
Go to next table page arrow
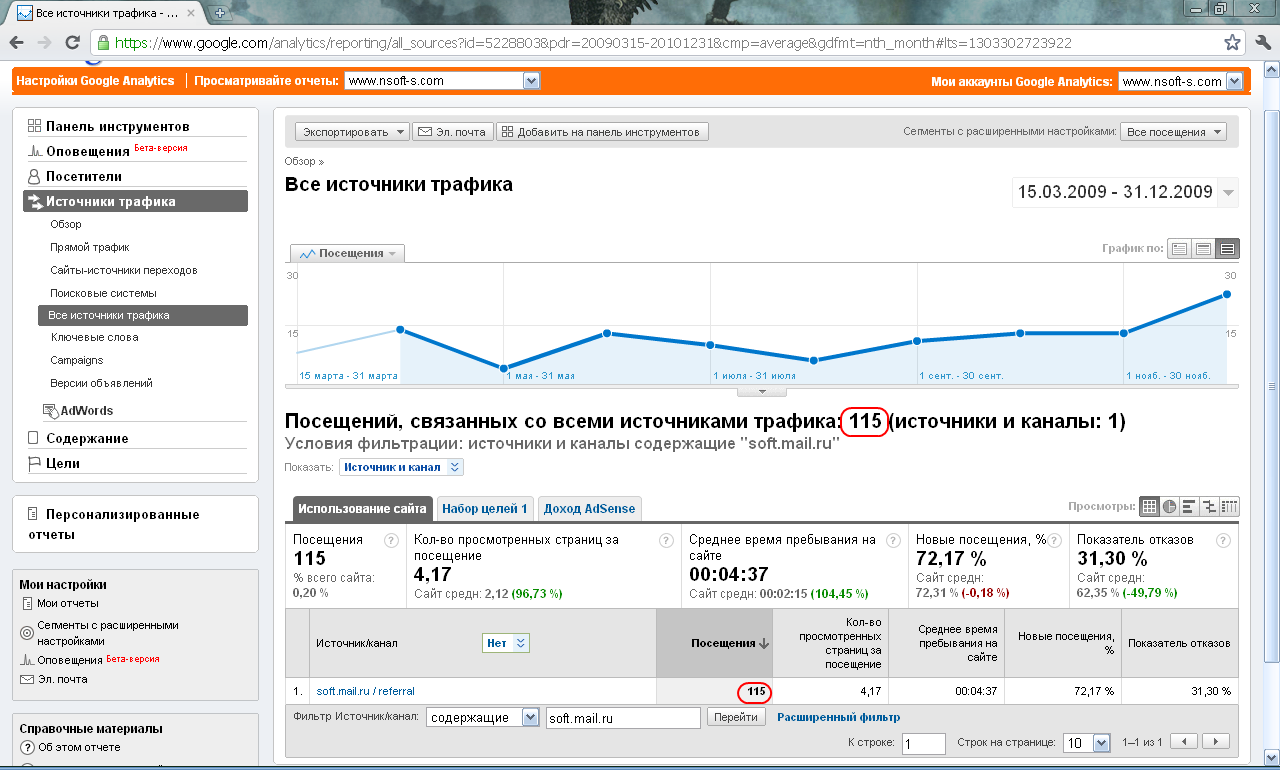[x=1215, y=742]
